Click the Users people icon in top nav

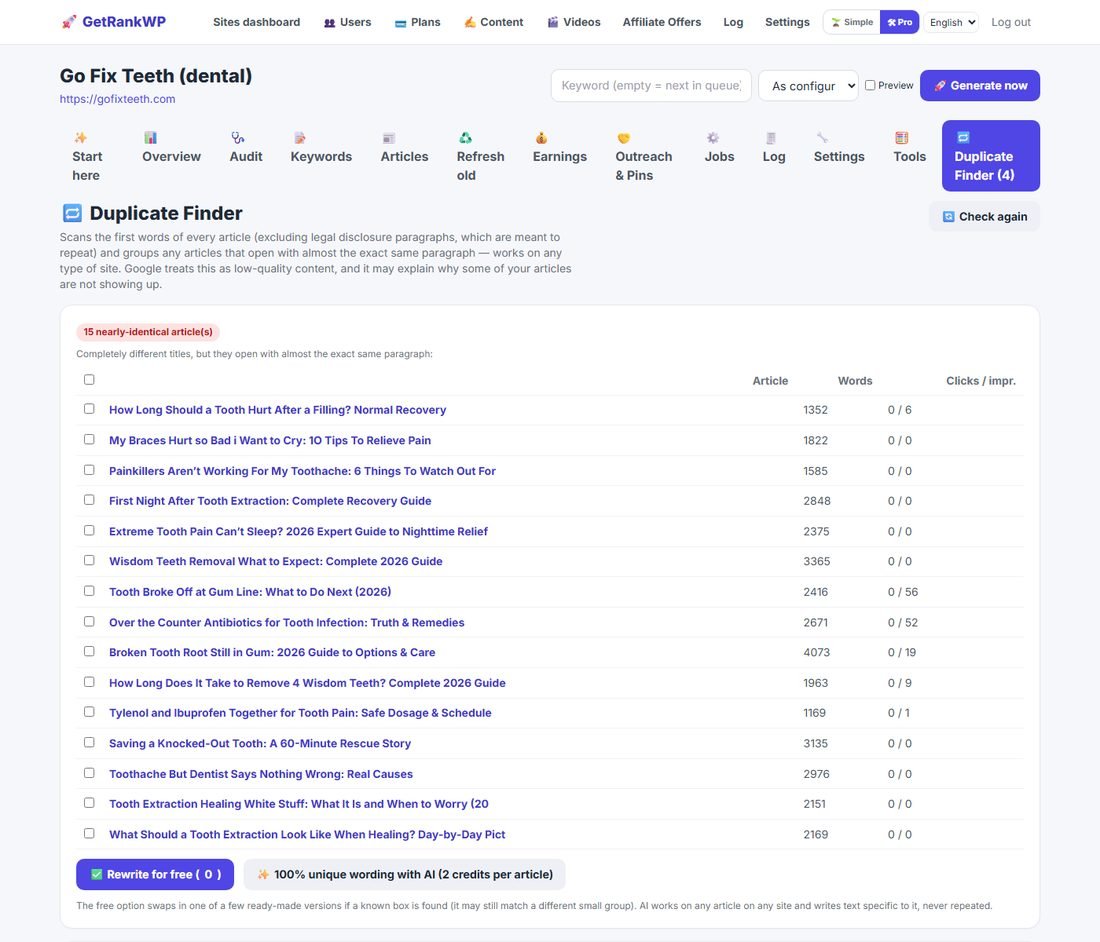[x=329, y=22]
